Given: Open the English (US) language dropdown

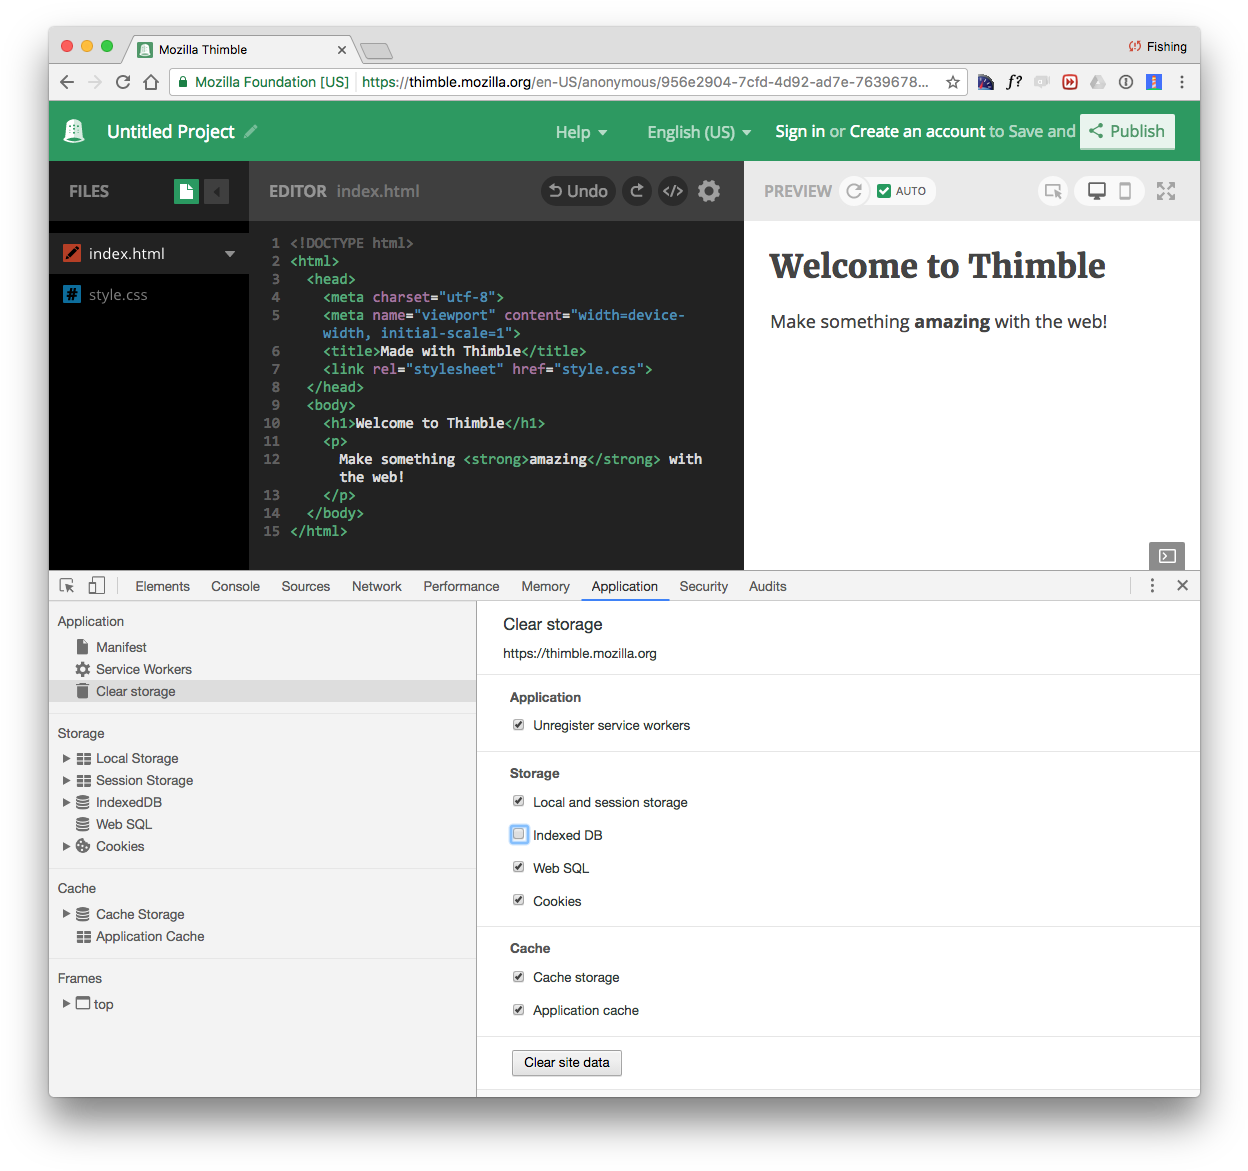Looking at the screenshot, I should coord(699,132).
